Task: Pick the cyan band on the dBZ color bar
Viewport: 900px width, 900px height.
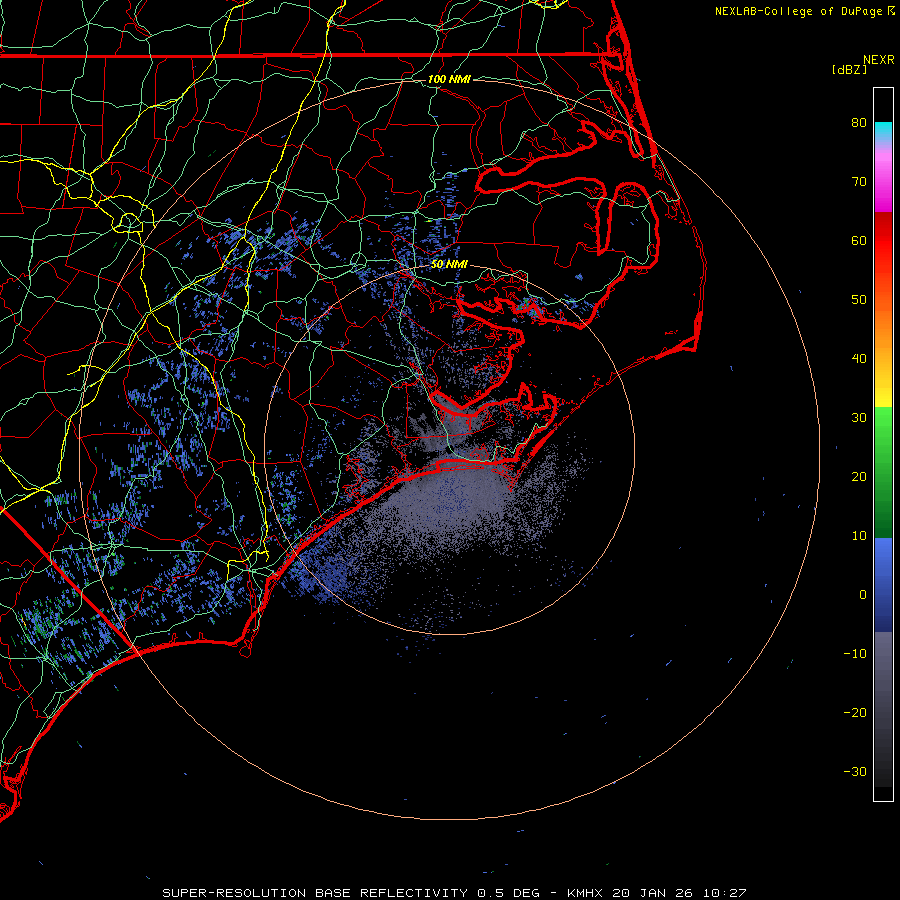Action: coord(883,132)
